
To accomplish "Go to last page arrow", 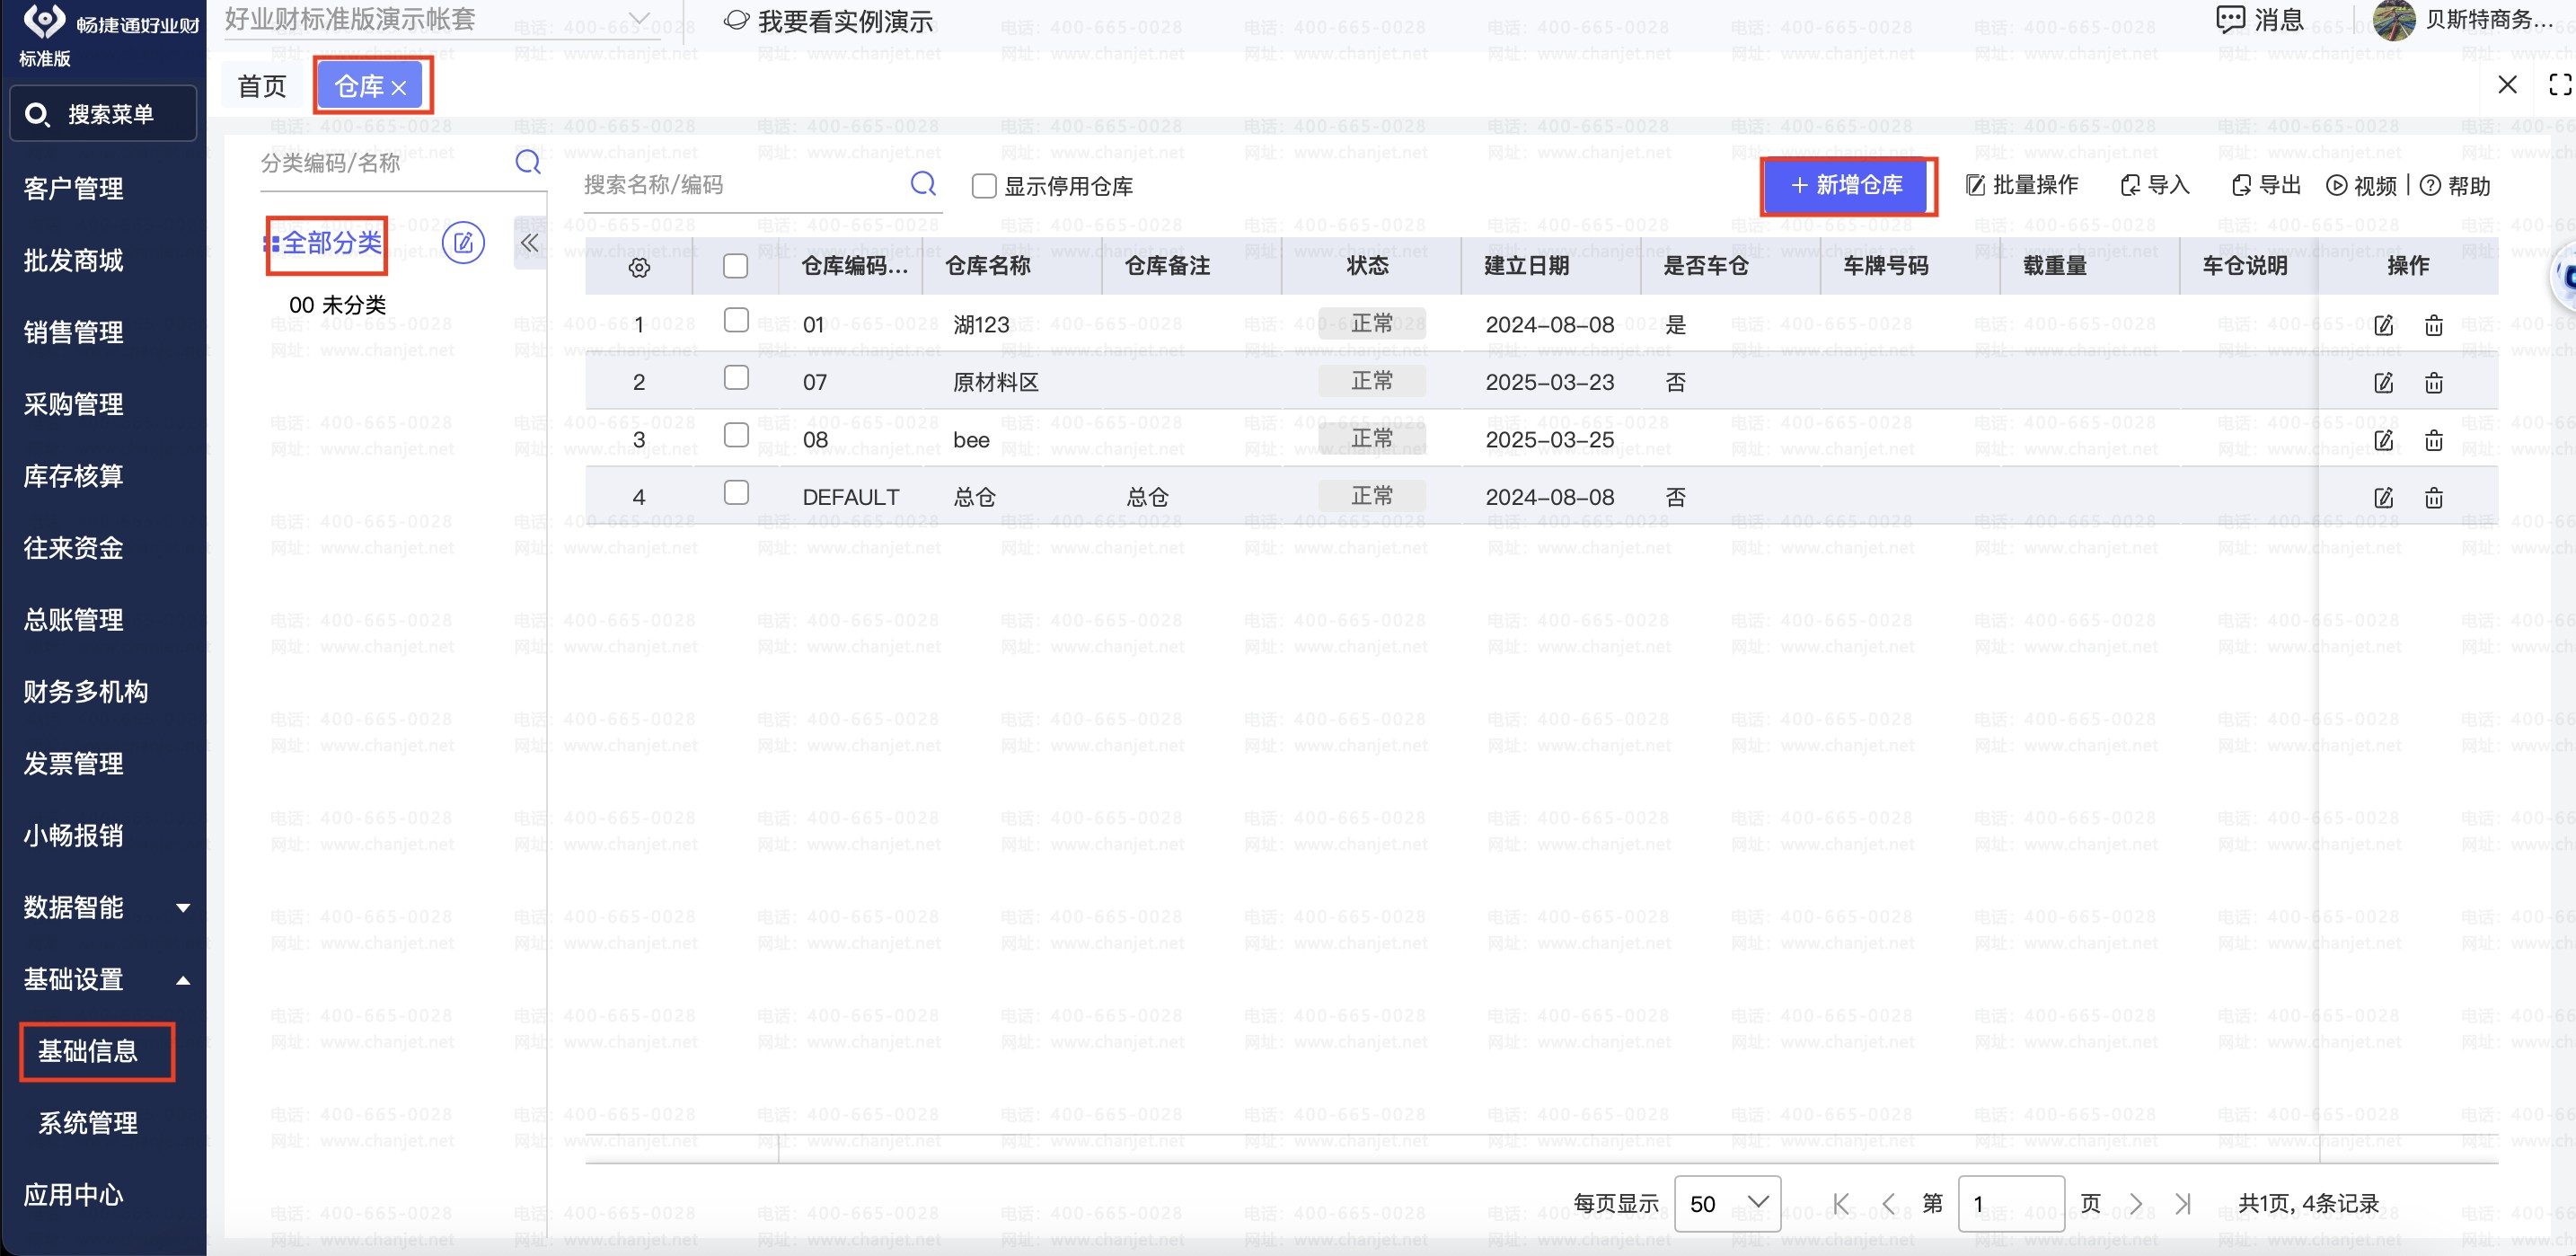I will click(2183, 1204).
